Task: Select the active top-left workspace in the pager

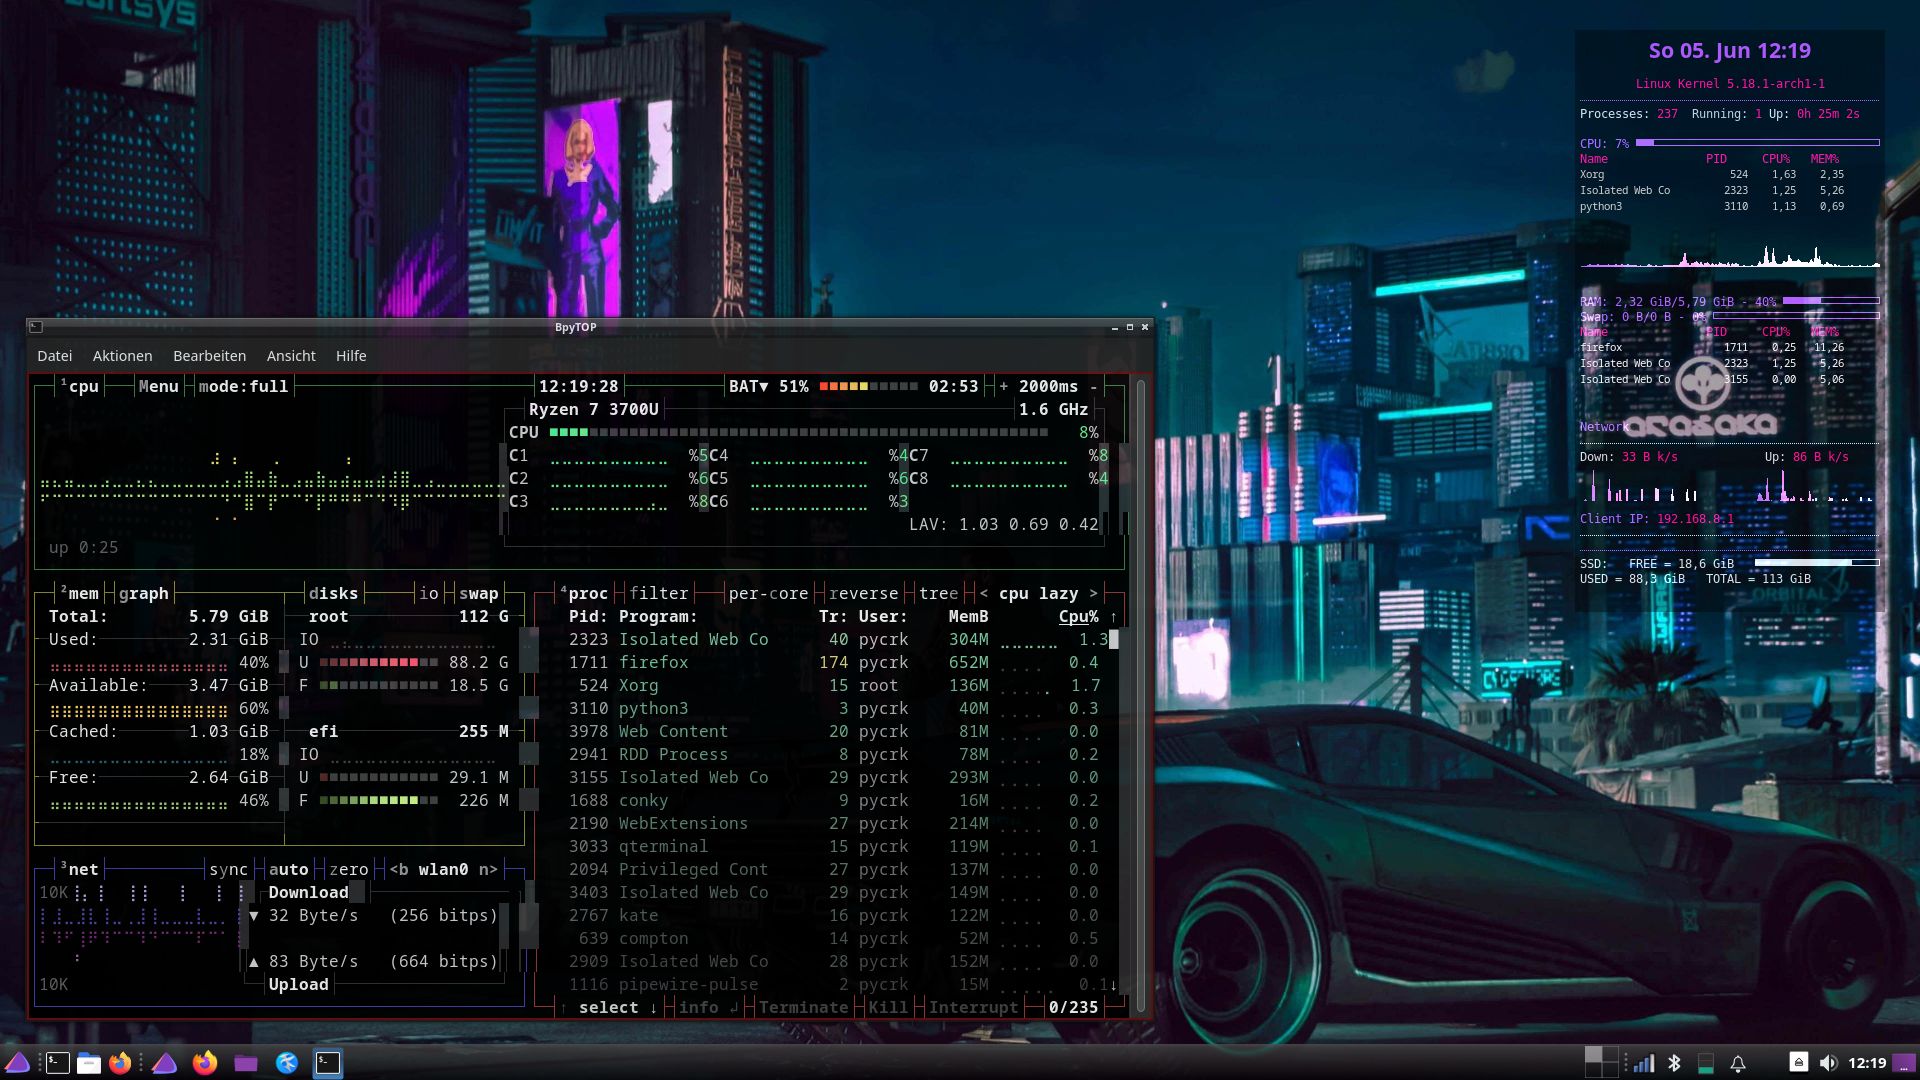Action: (1593, 1055)
